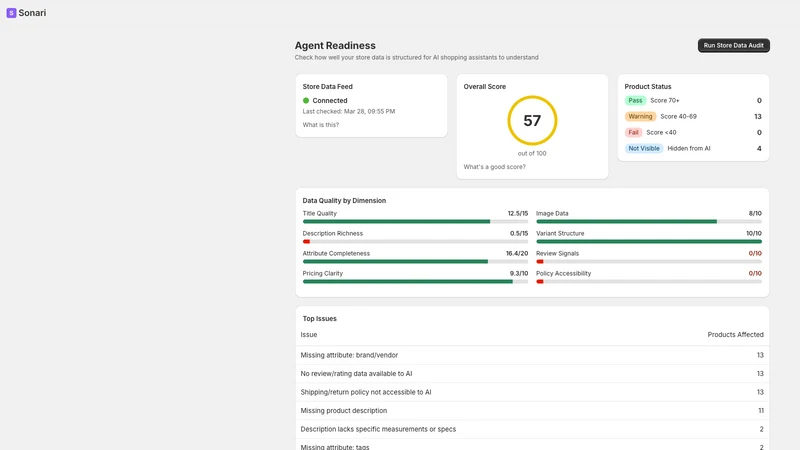Click the 'Agent Readiness' page heading
The height and width of the screenshot is (450, 800).
(x=335, y=45)
